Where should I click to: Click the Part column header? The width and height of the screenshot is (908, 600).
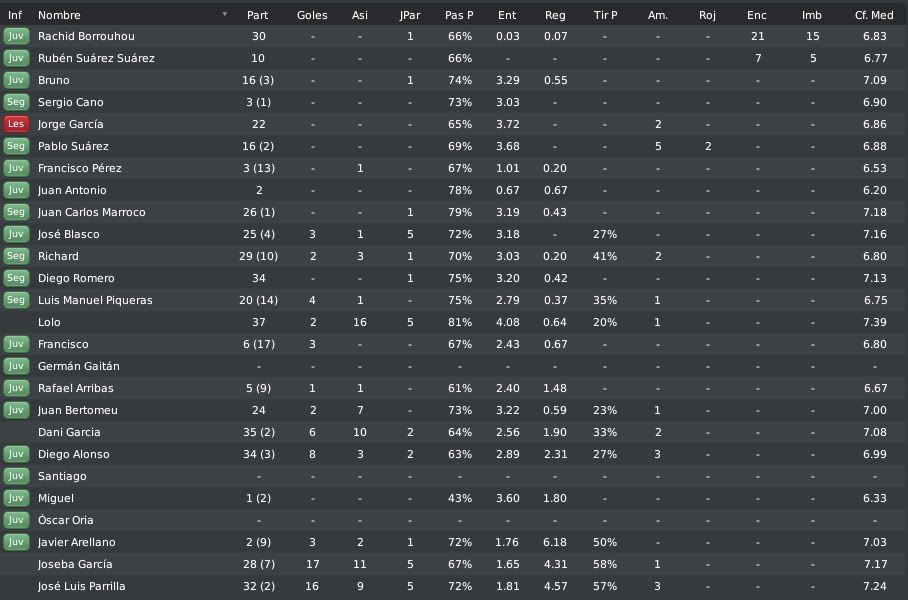pyautogui.click(x=257, y=15)
